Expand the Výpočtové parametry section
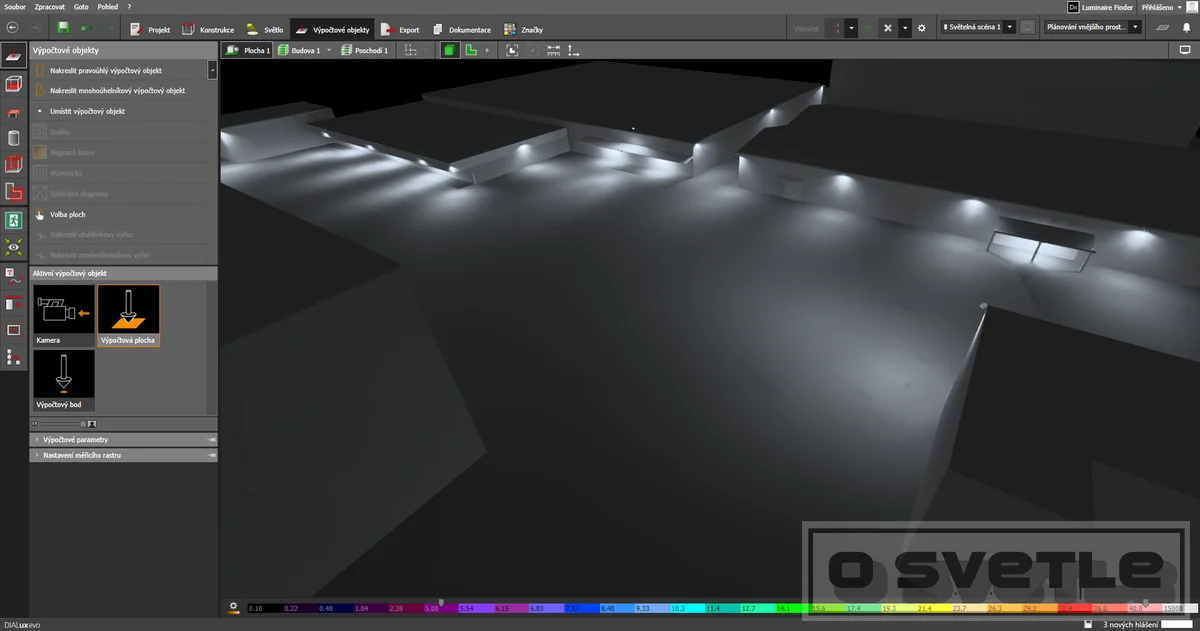 (124, 439)
